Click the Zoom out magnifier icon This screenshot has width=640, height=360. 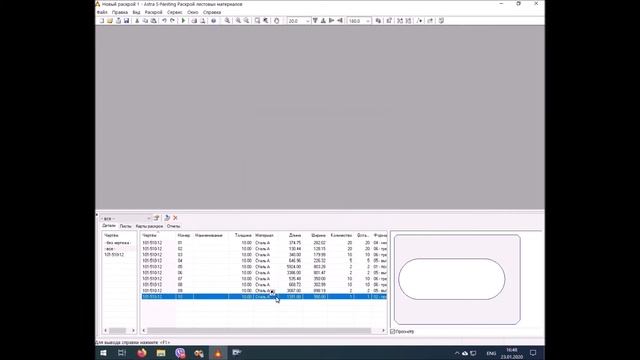coord(247,20)
